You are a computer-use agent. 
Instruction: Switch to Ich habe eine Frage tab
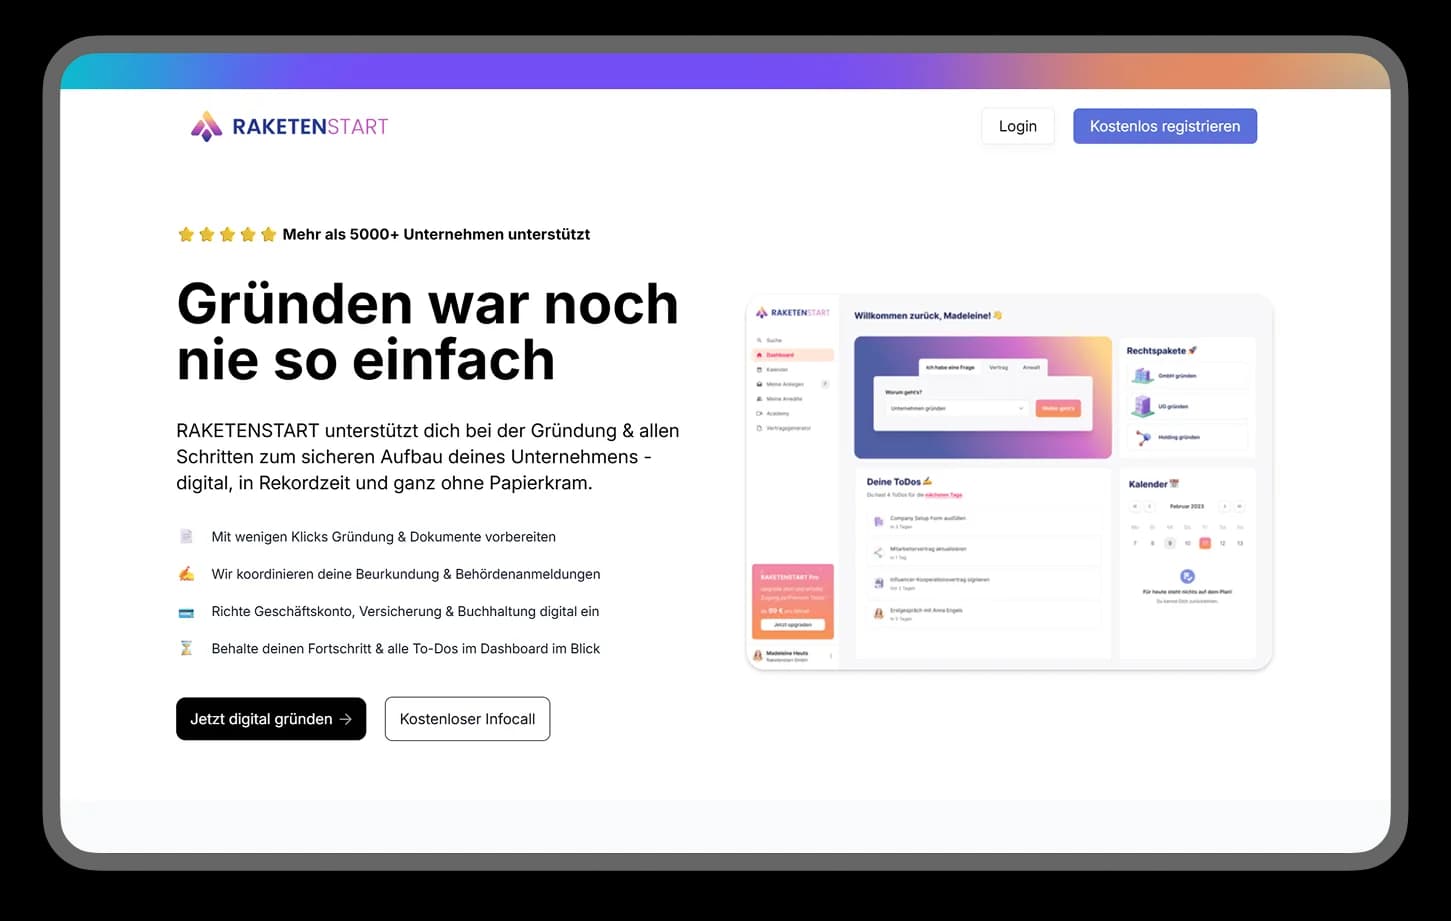tap(949, 368)
